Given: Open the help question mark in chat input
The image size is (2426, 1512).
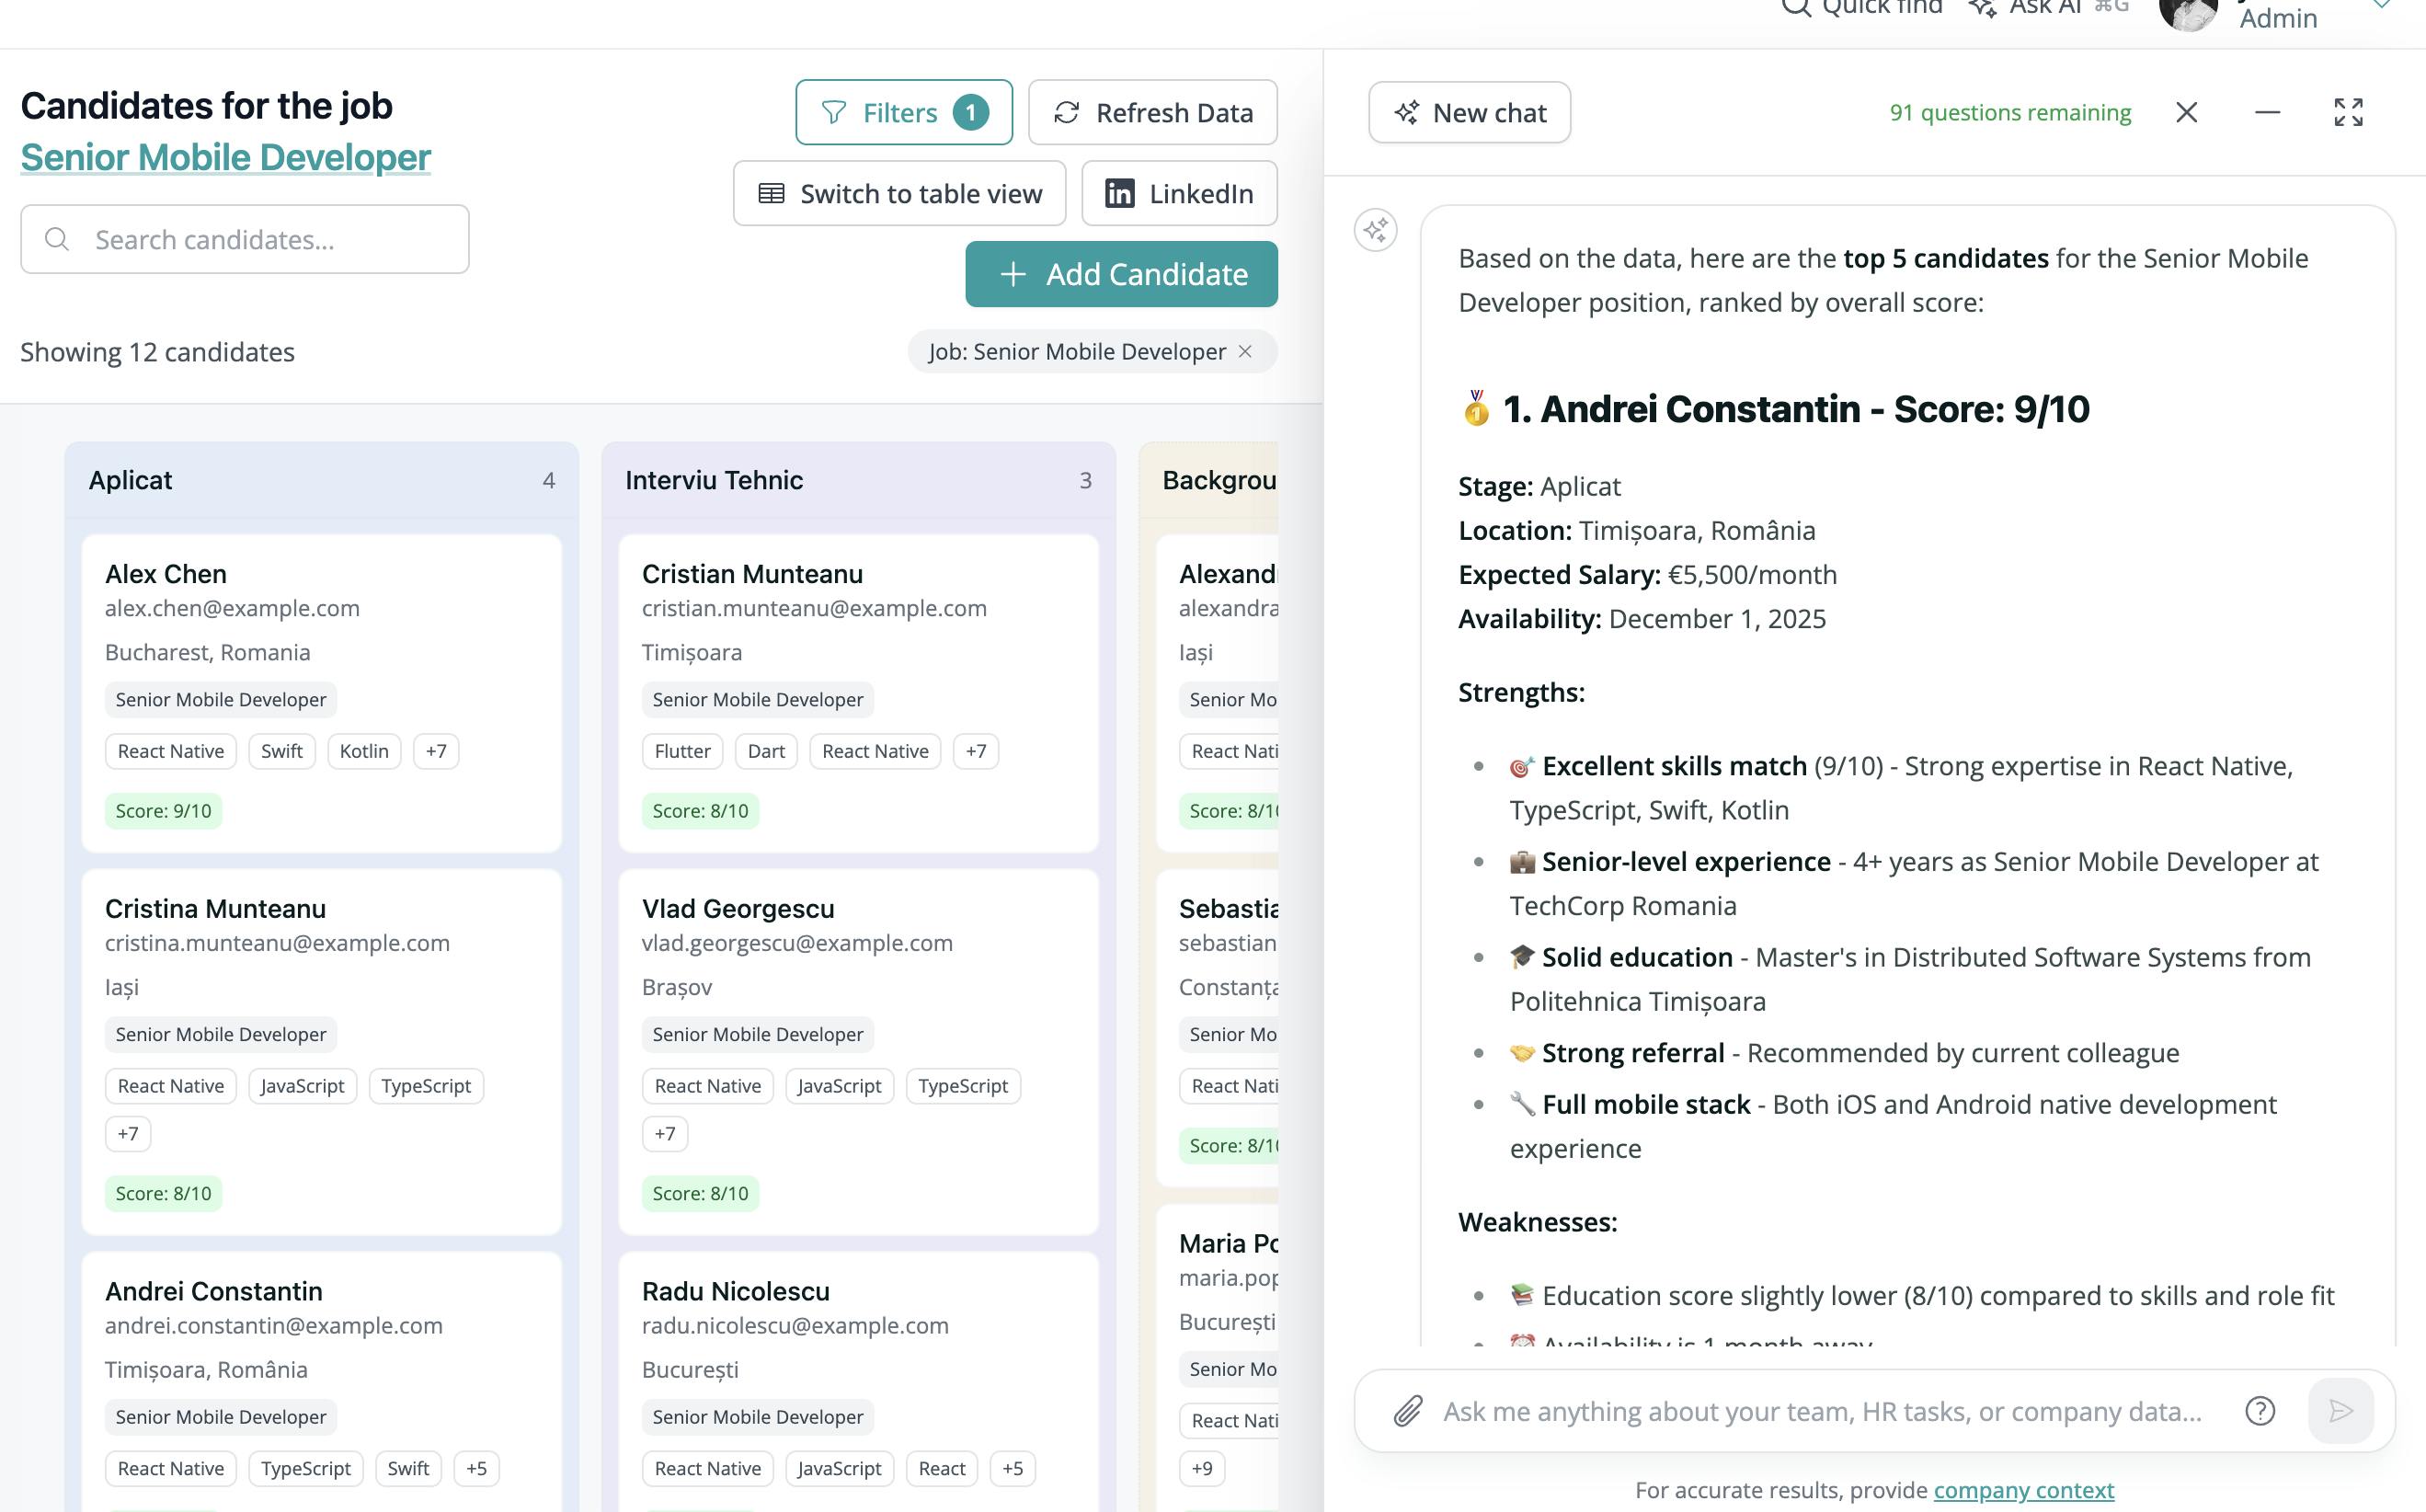Looking at the screenshot, I should click(2259, 1411).
